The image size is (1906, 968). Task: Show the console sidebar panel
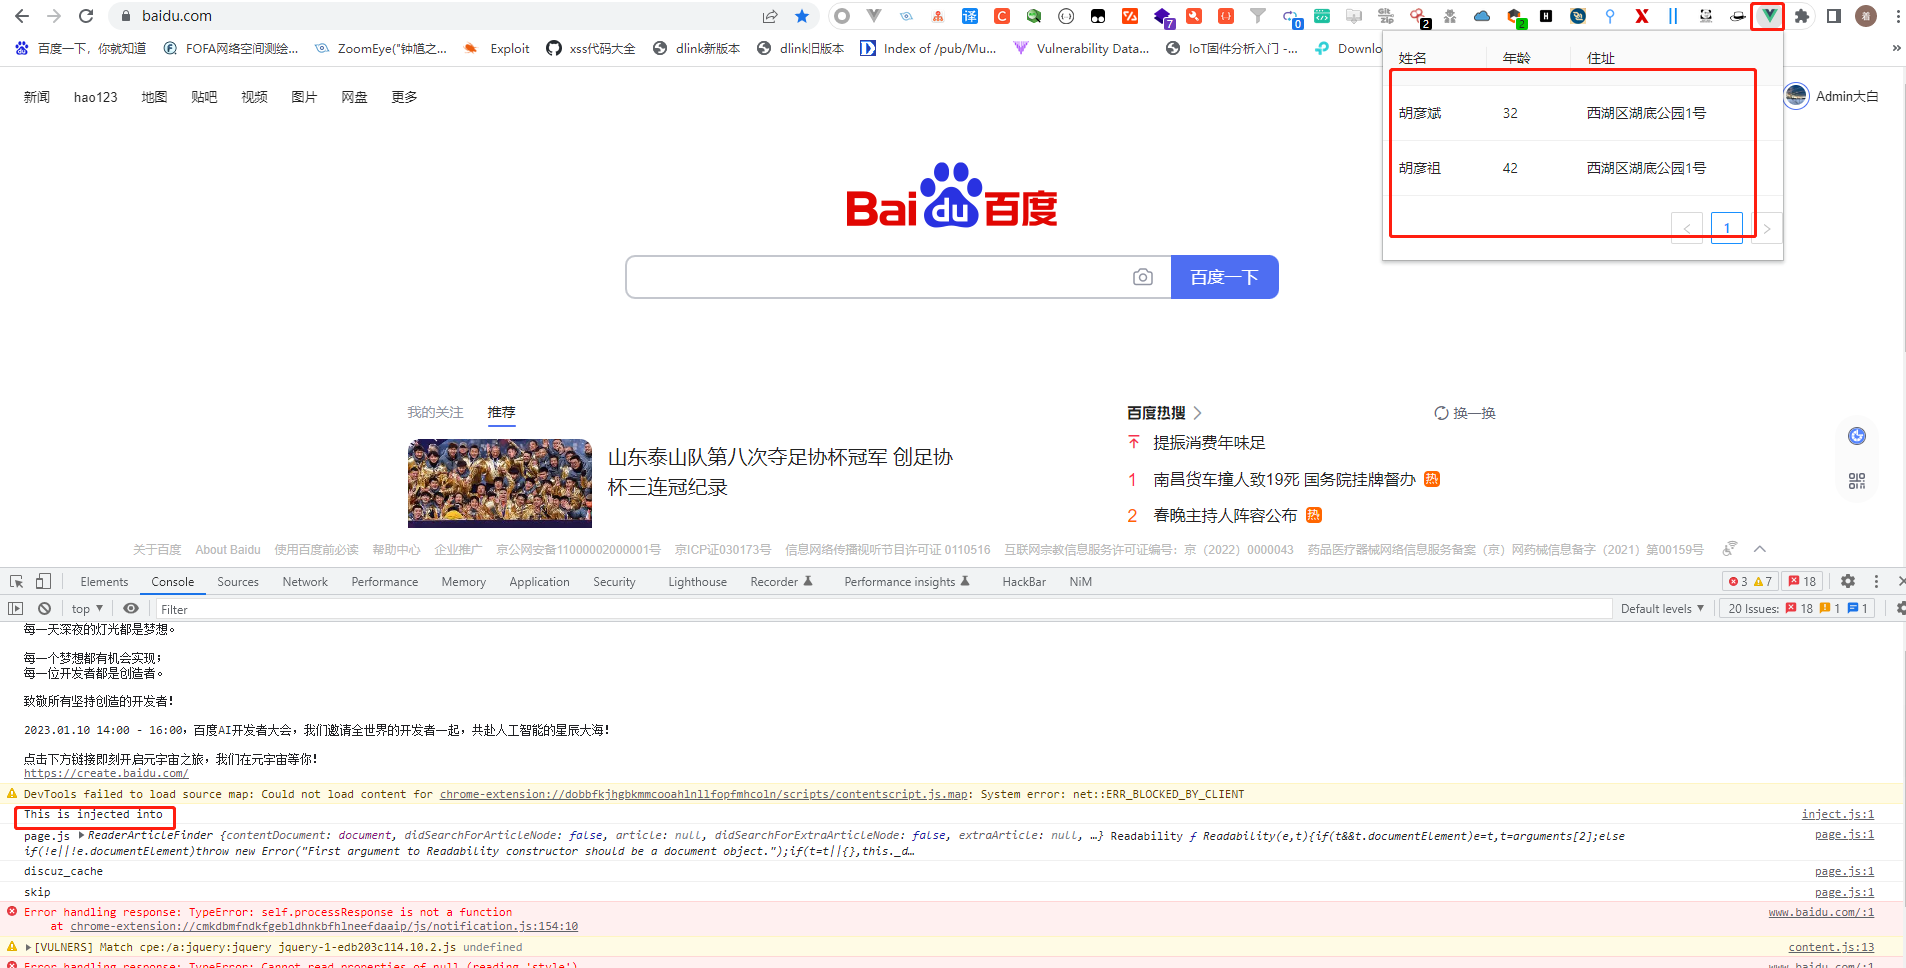coord(15,608)
